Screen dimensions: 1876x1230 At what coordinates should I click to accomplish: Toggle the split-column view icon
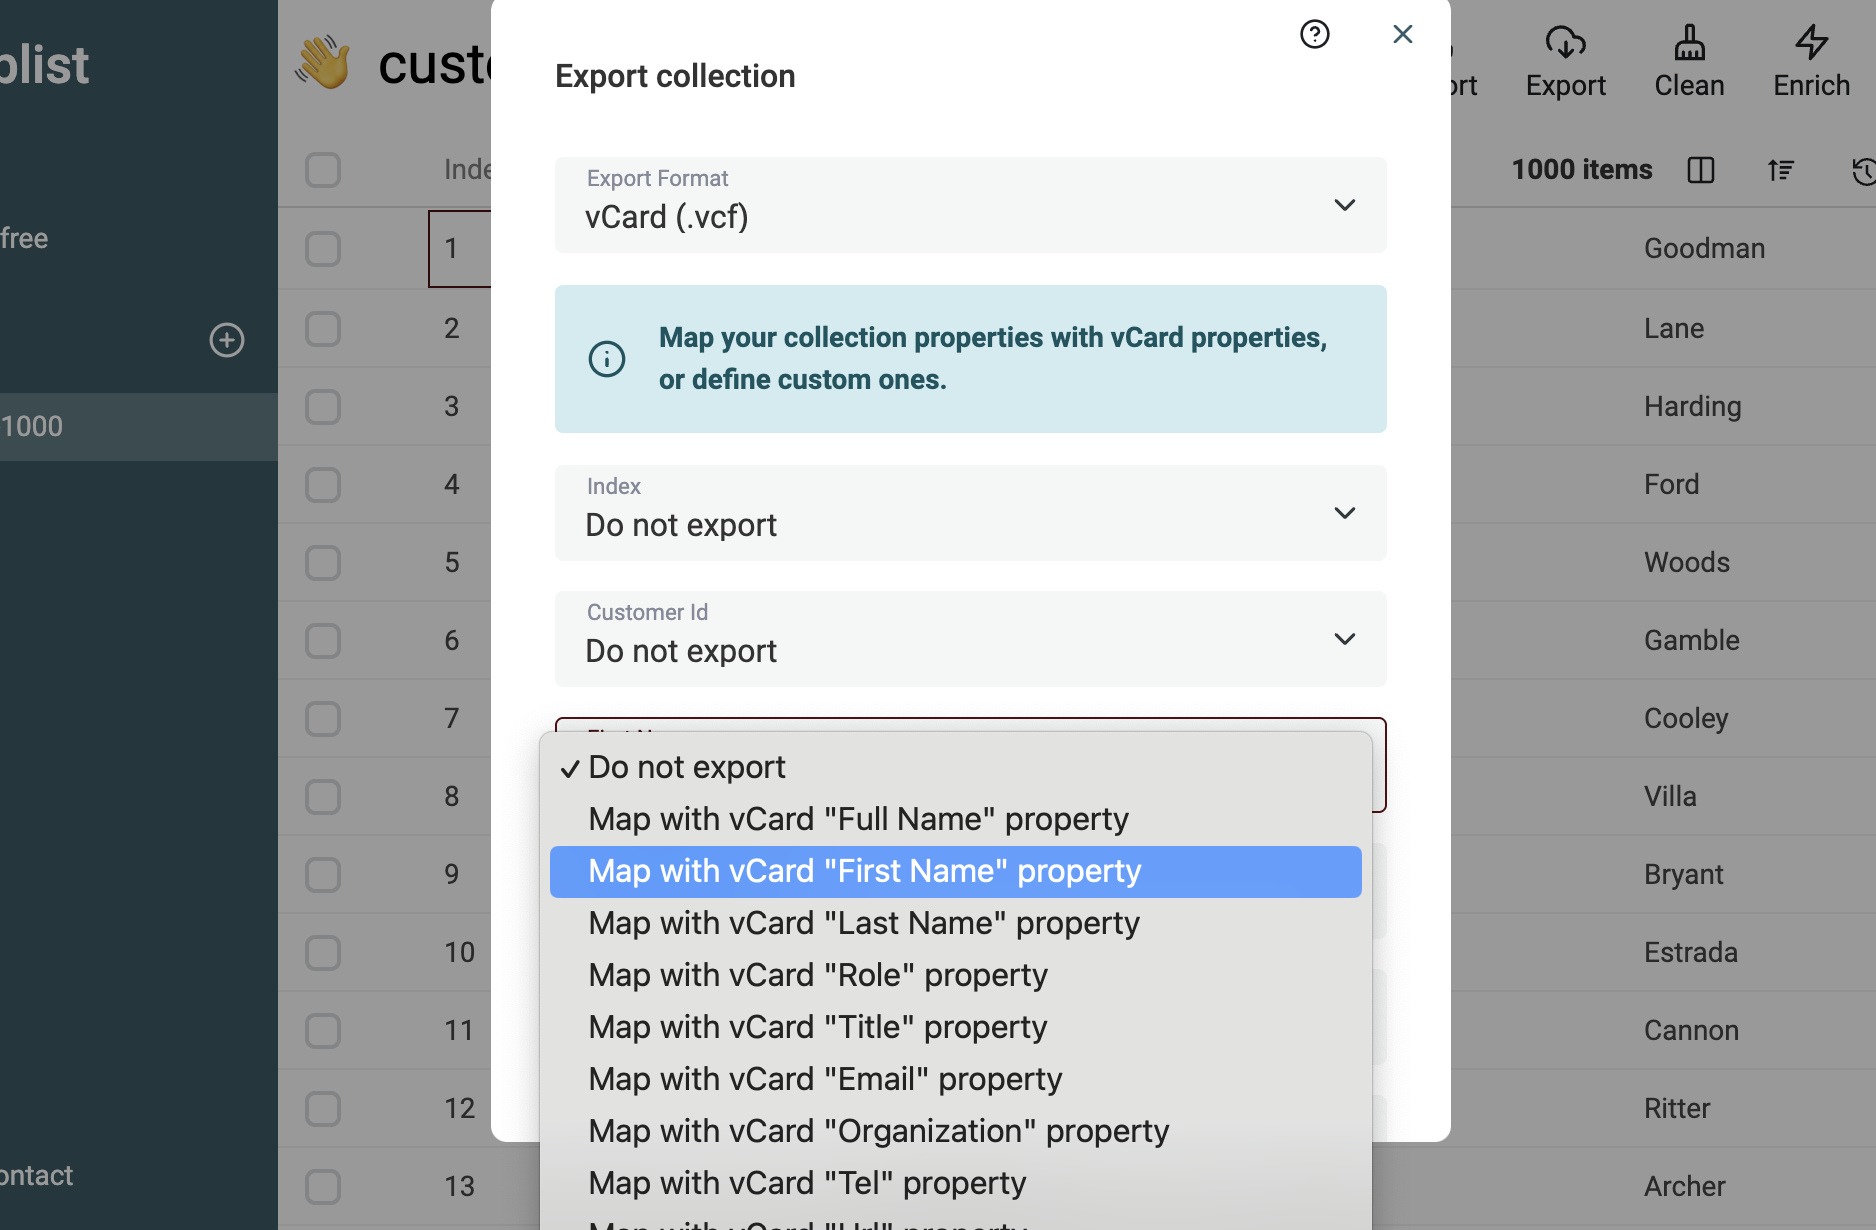click(x=1702, y=170)
